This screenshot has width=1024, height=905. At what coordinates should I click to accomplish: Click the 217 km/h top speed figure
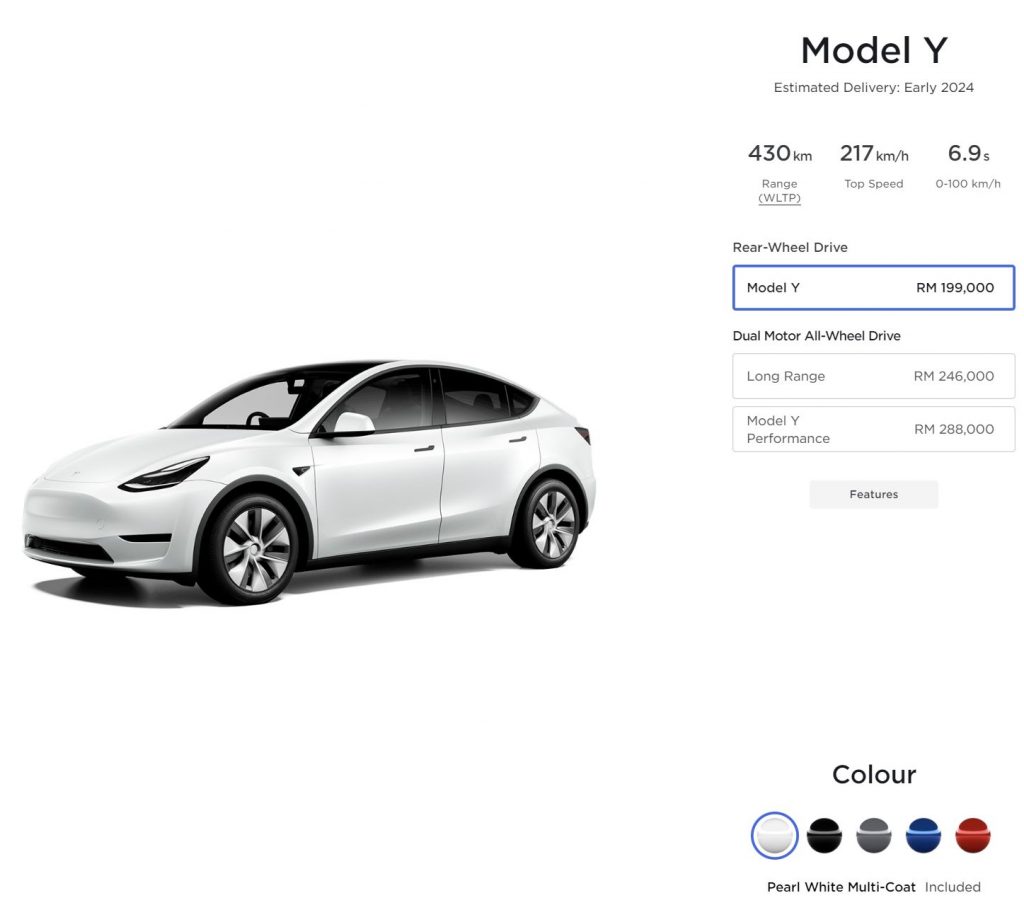874,153
